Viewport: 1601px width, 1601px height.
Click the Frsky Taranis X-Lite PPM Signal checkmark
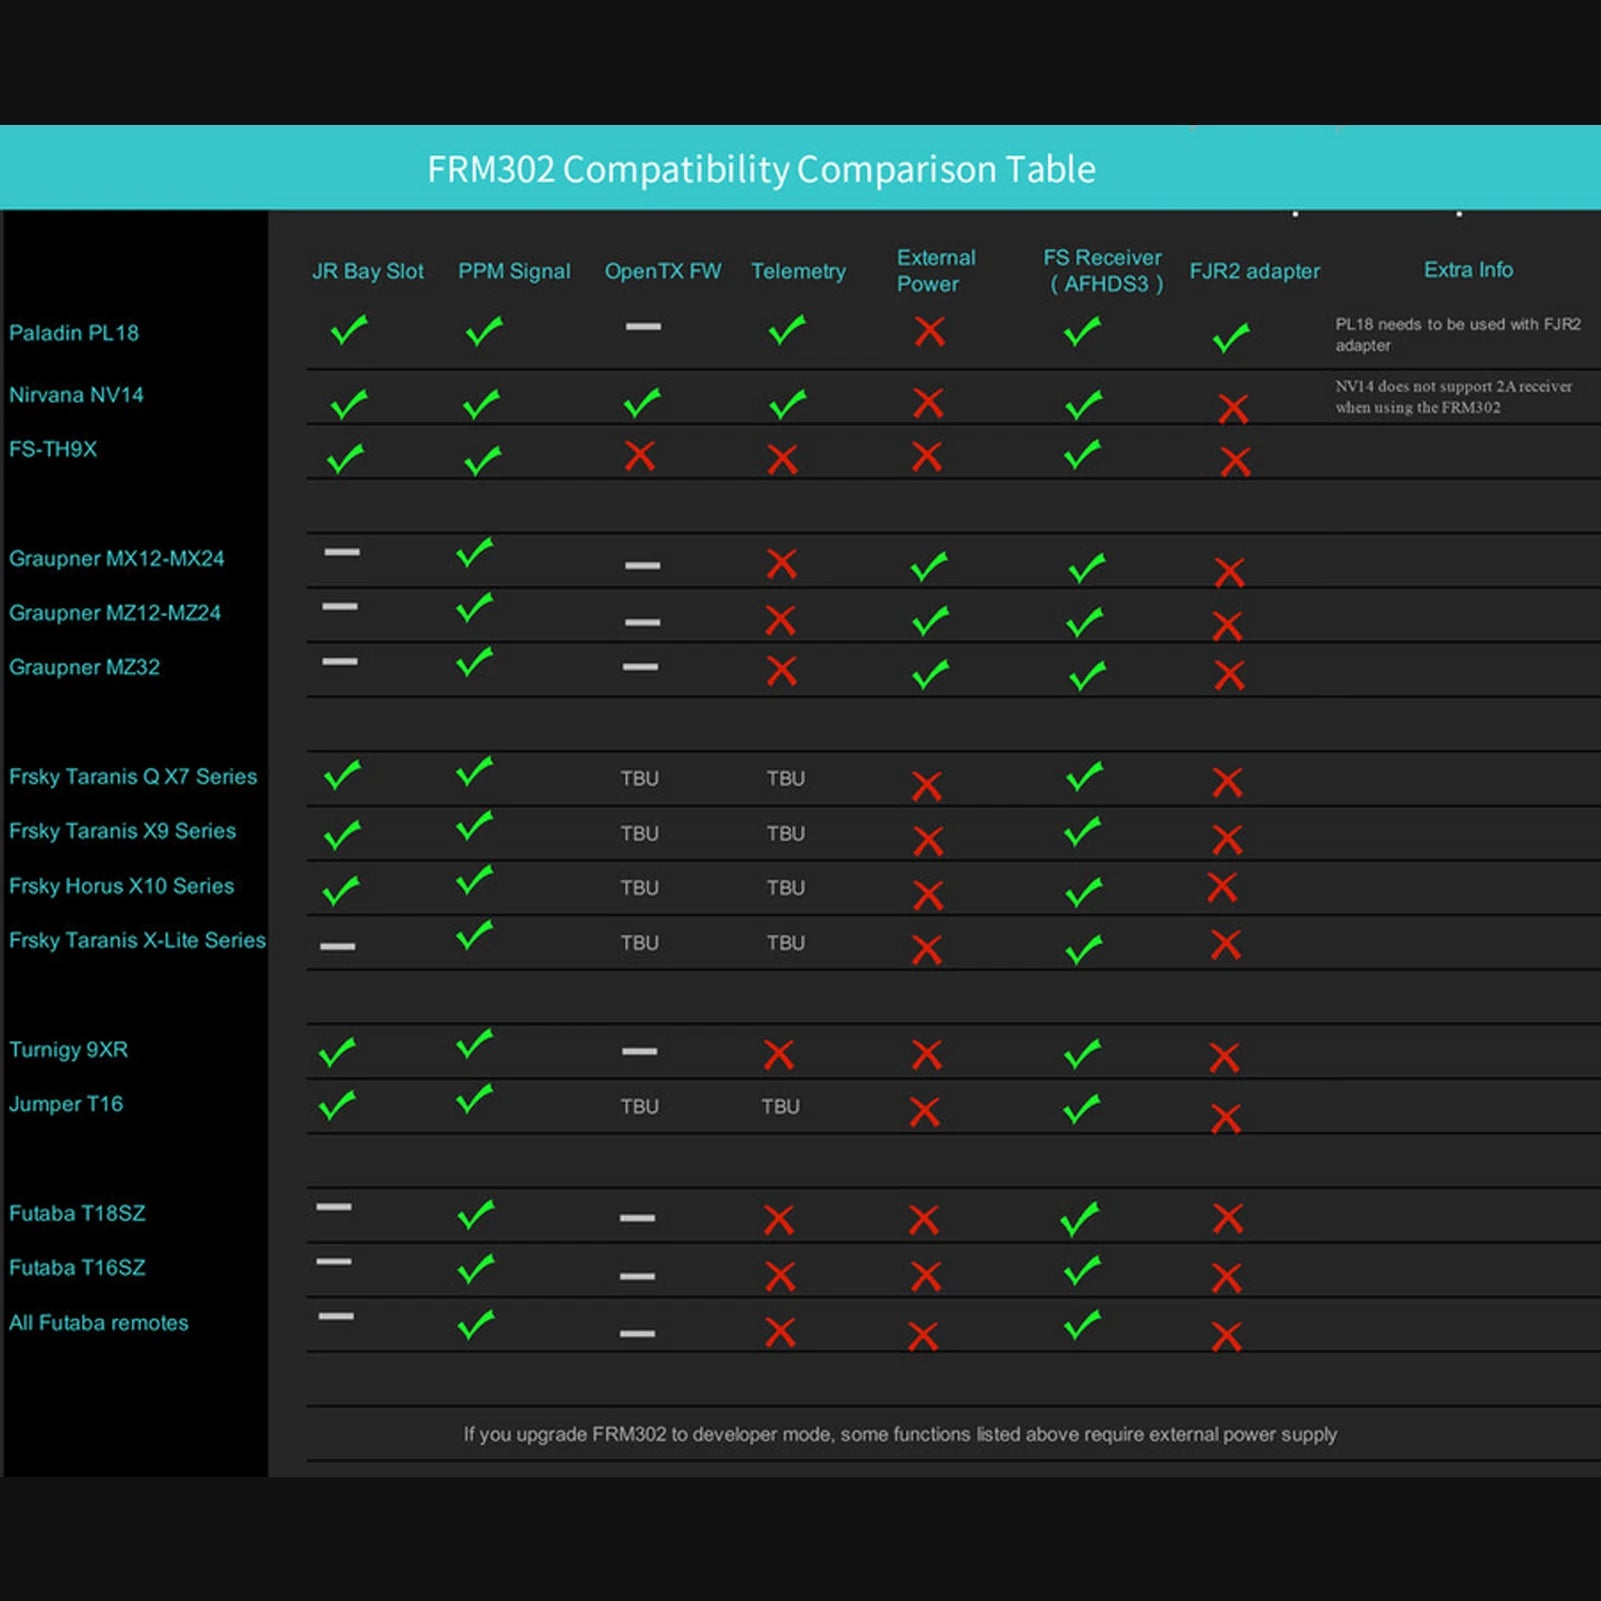point(475,935)
